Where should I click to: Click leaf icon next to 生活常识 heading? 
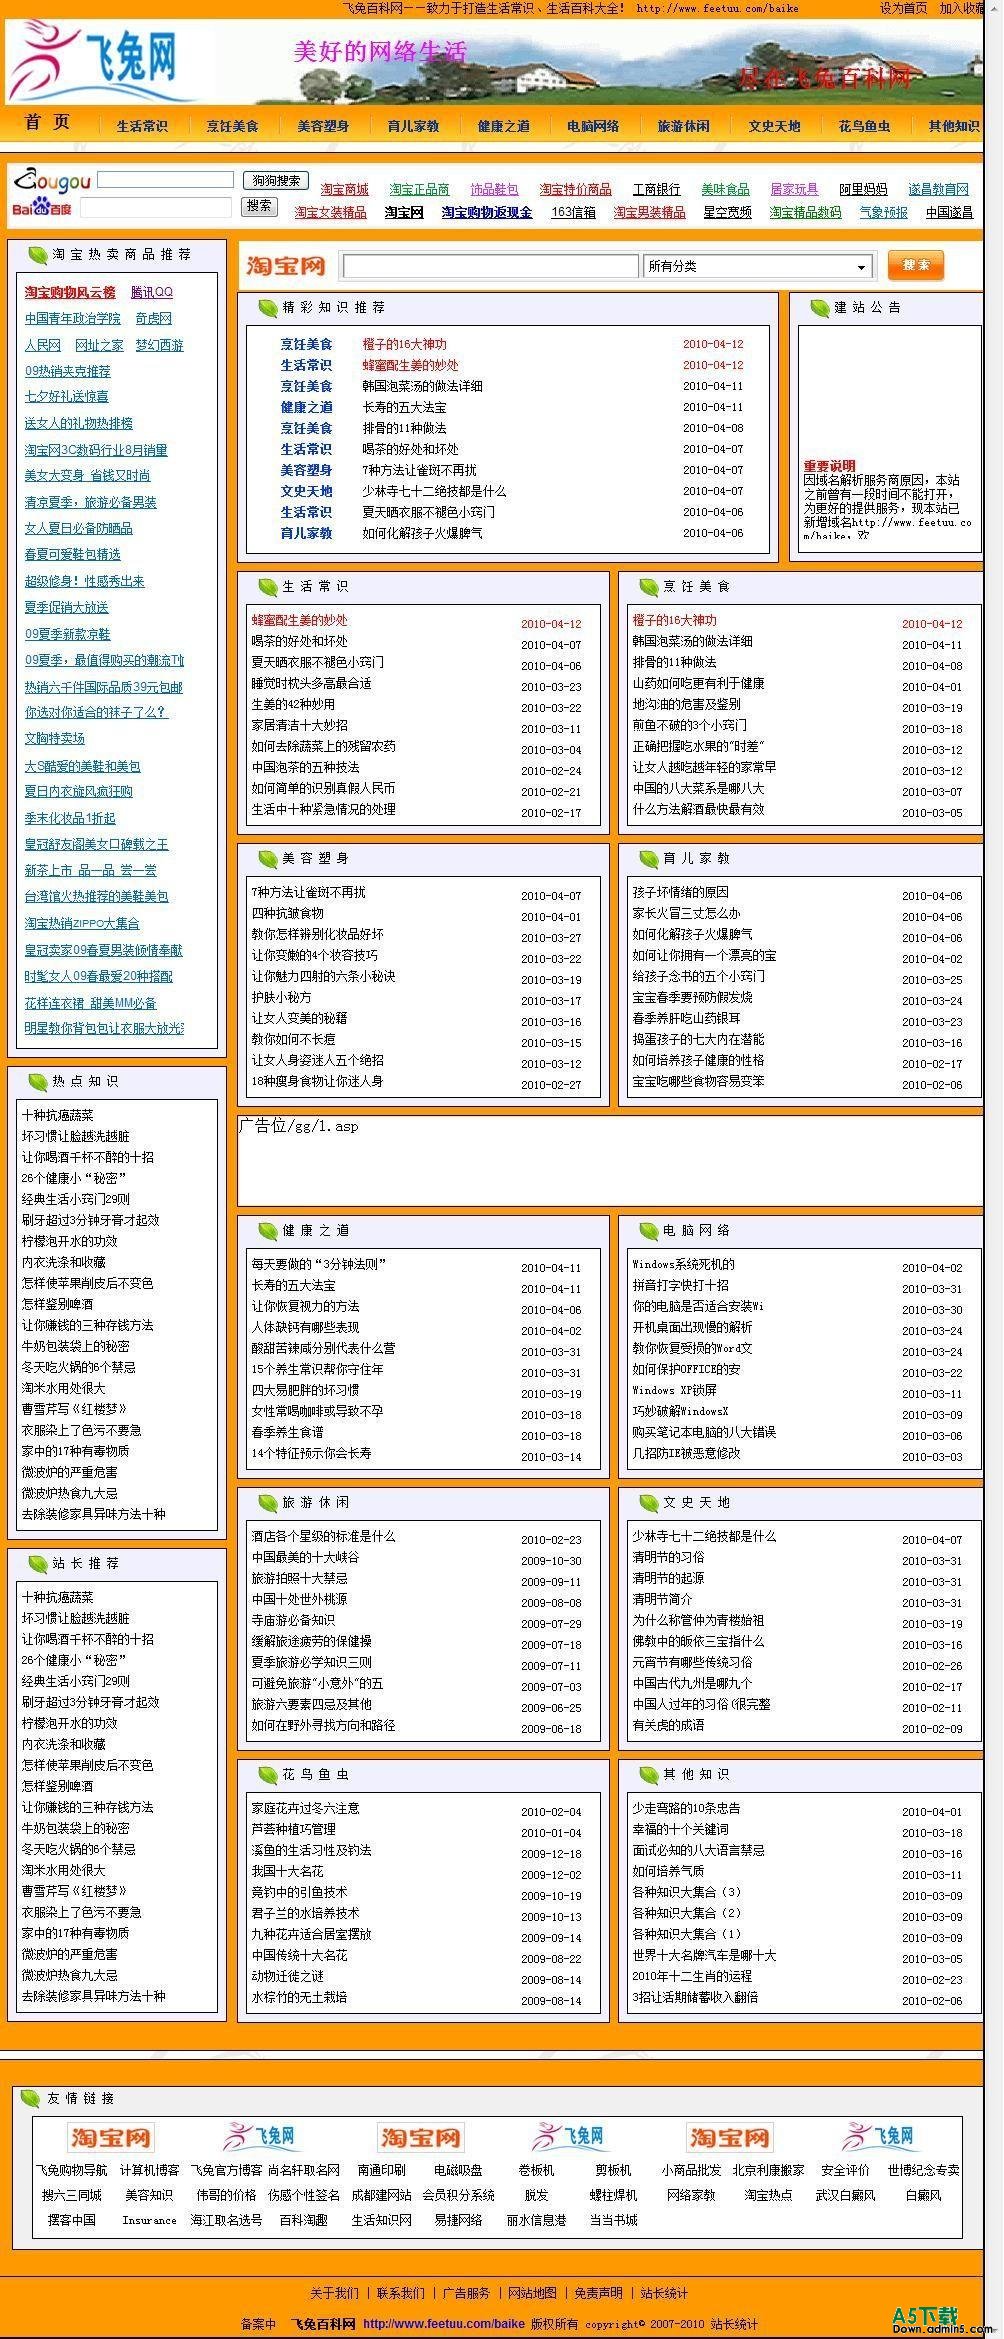tap(267, 587)
